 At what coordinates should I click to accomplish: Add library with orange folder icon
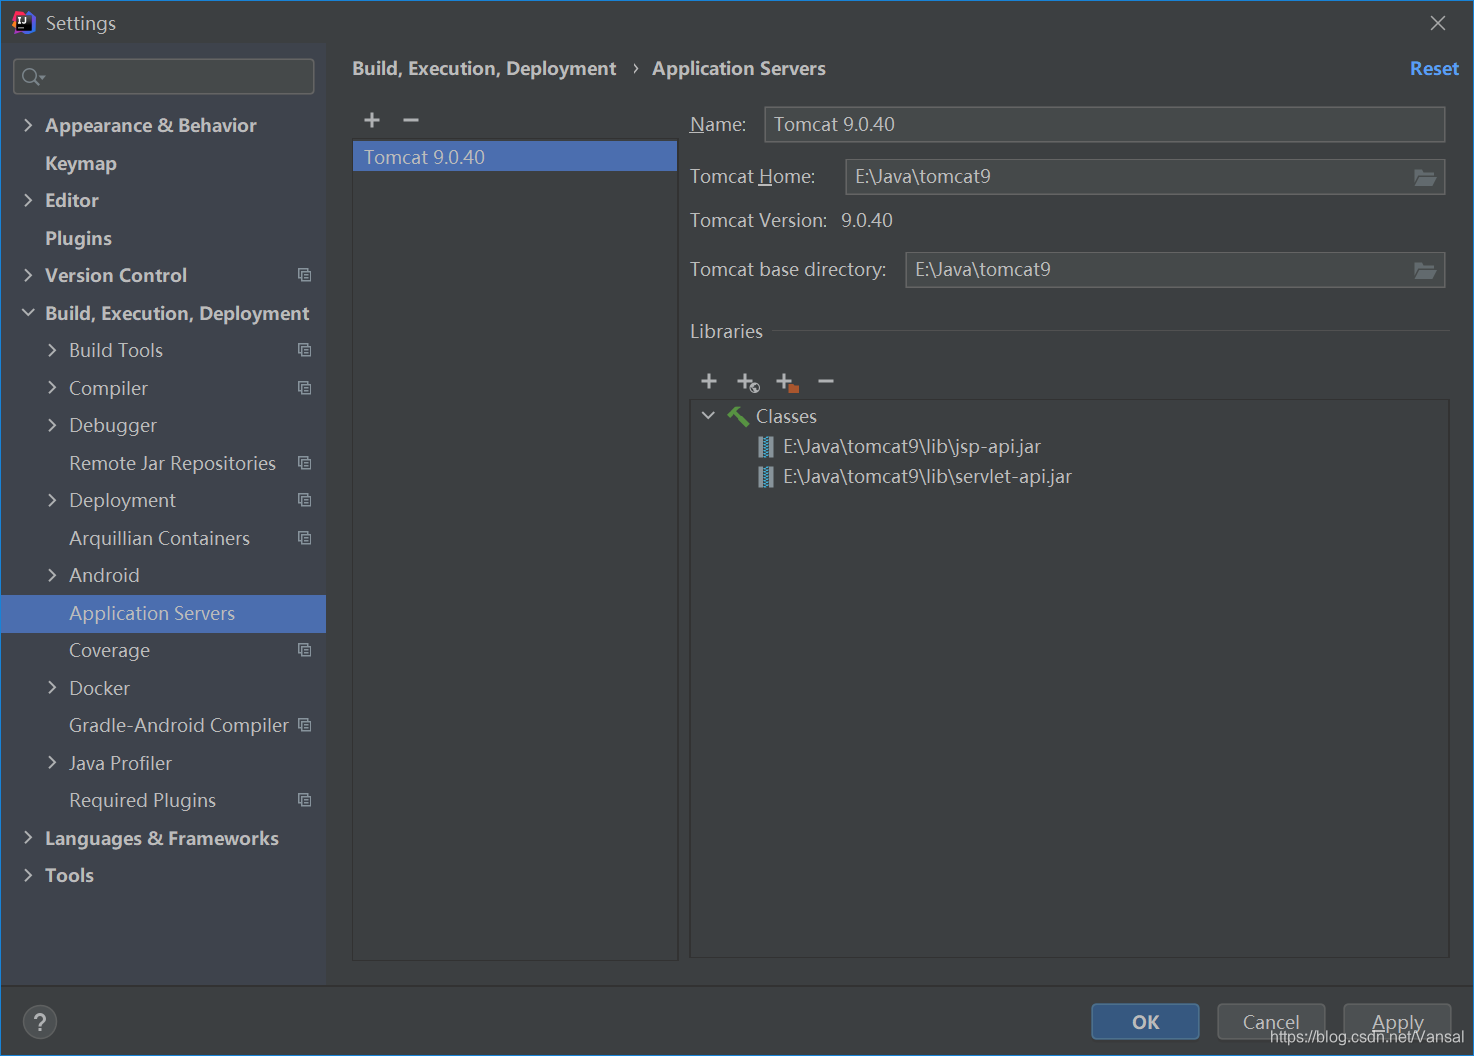[x=787, y=382]
